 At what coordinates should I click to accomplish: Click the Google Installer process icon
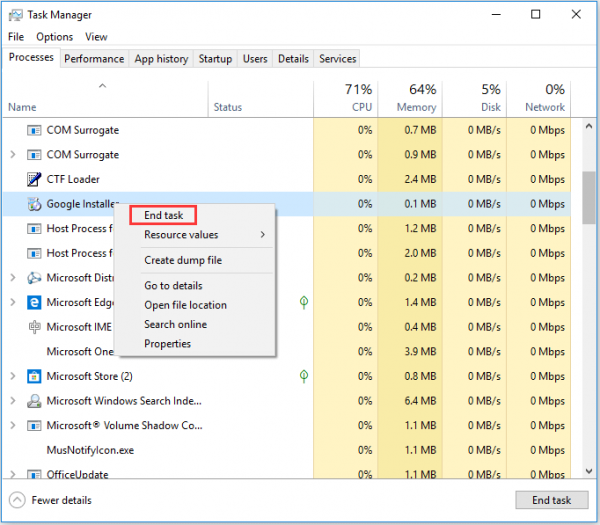pos(34,204)
